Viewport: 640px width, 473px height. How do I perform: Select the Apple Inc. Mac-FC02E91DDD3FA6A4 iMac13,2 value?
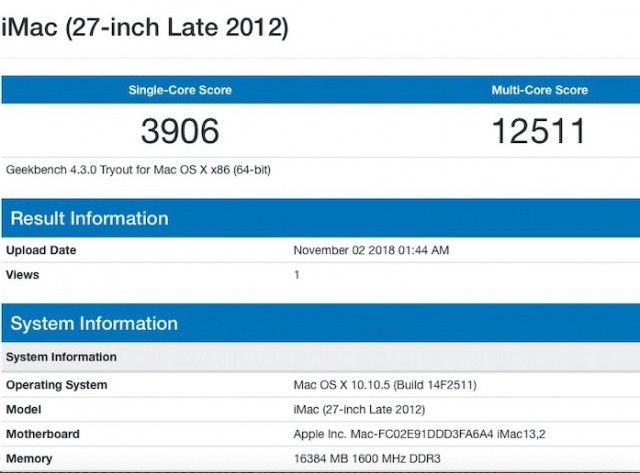[x=419, y=434]
